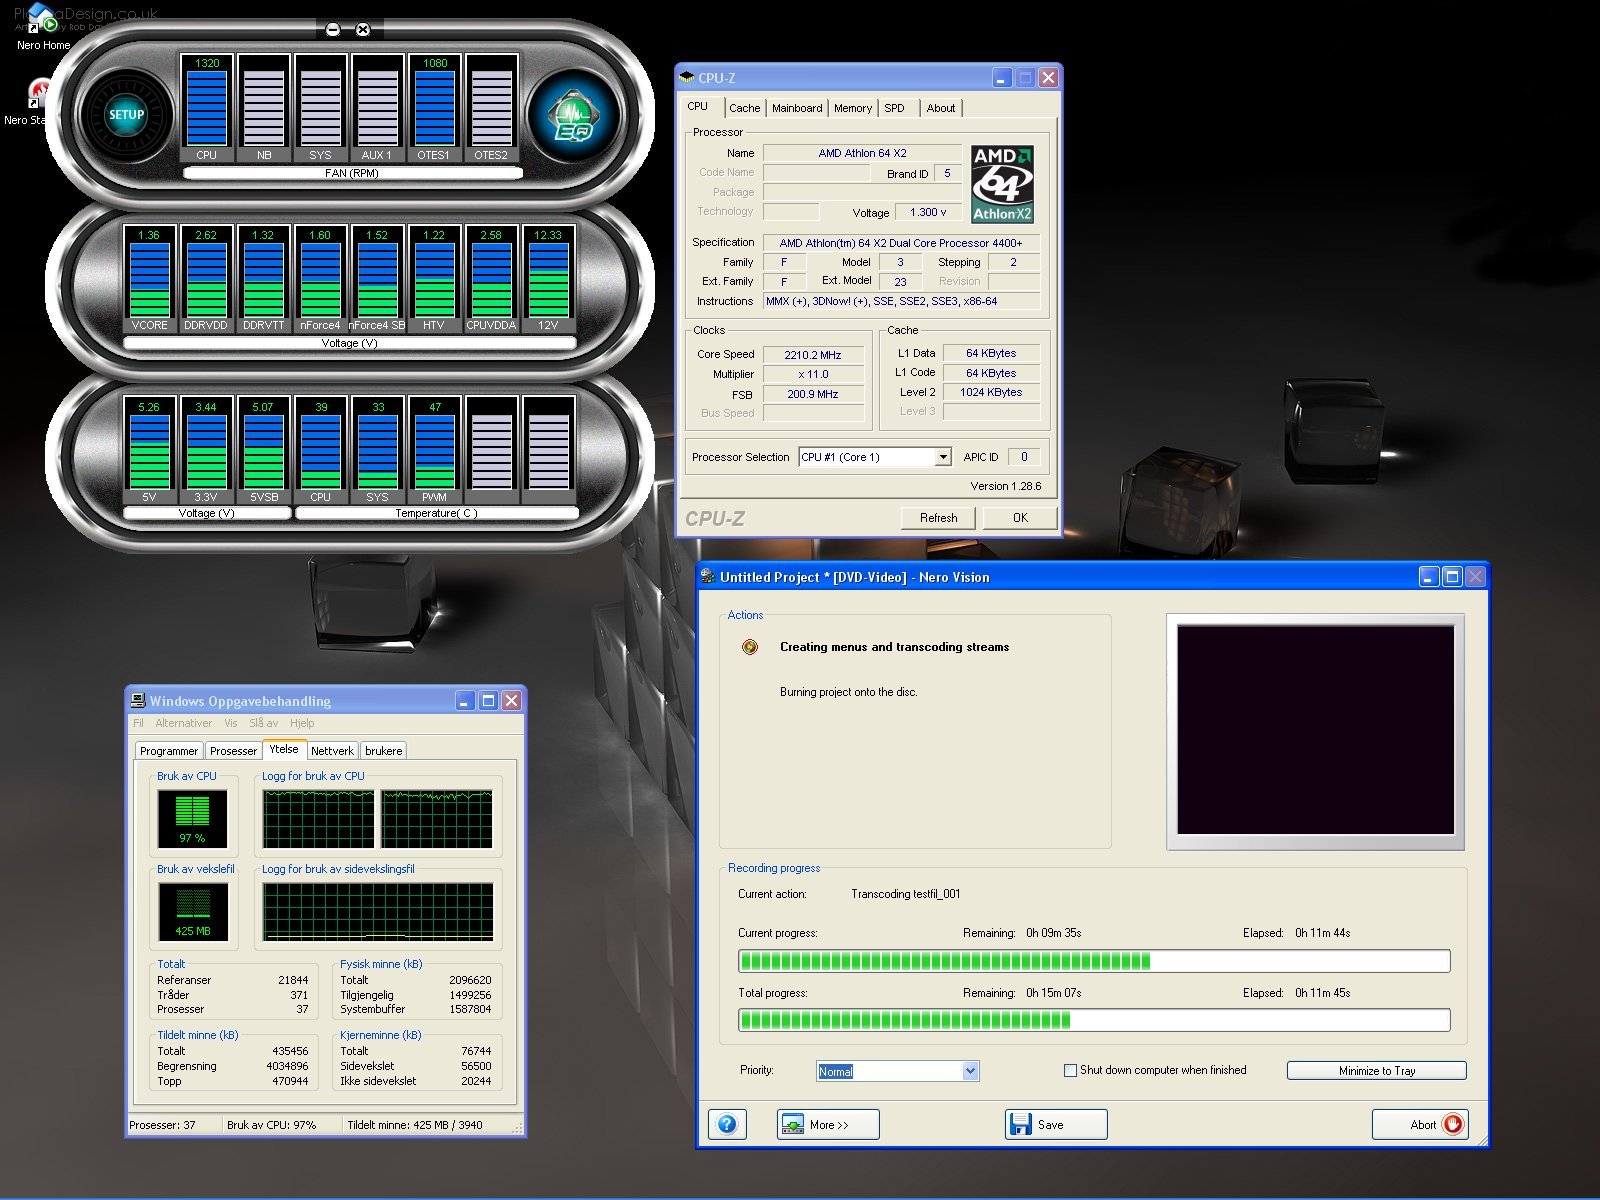Click the Core Speed value field
The image size is (1600, 1200).
pos(813,355)
